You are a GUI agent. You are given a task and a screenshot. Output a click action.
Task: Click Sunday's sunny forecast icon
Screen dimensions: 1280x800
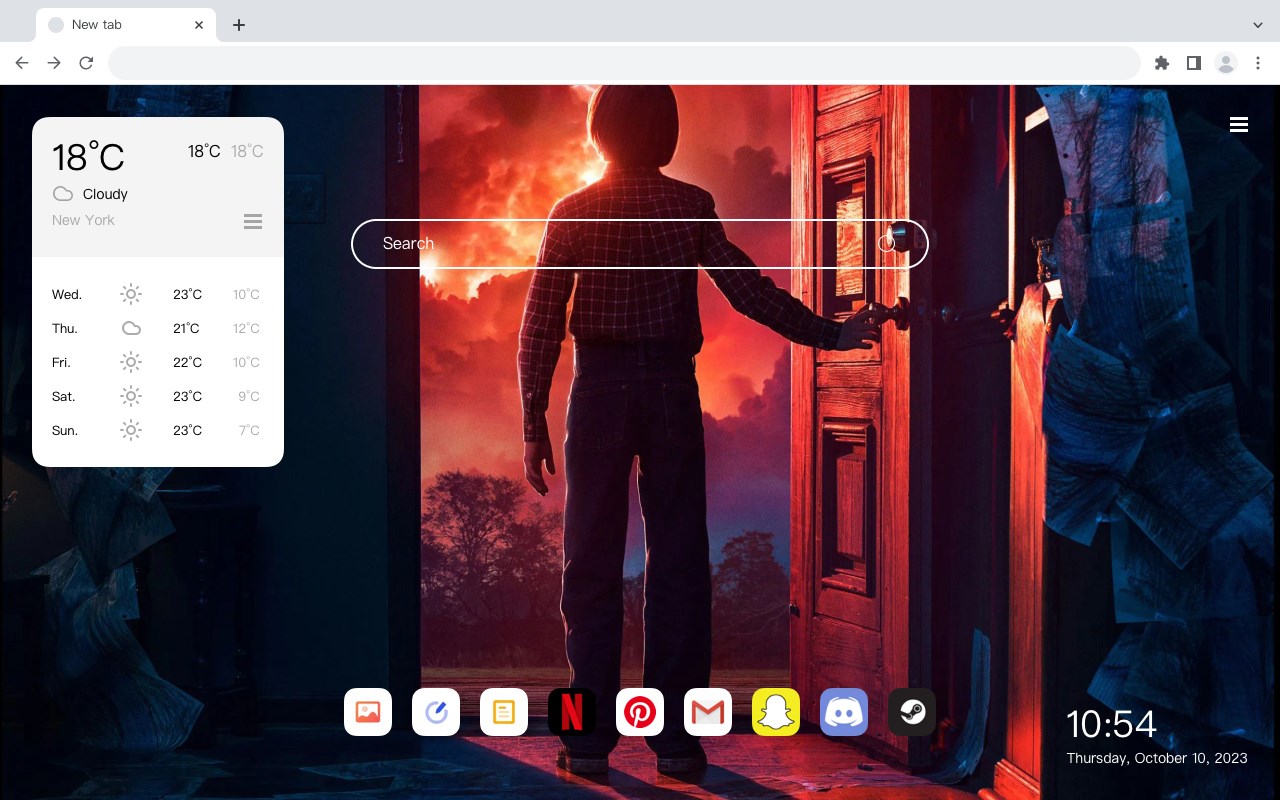click(x=131, y=430)
